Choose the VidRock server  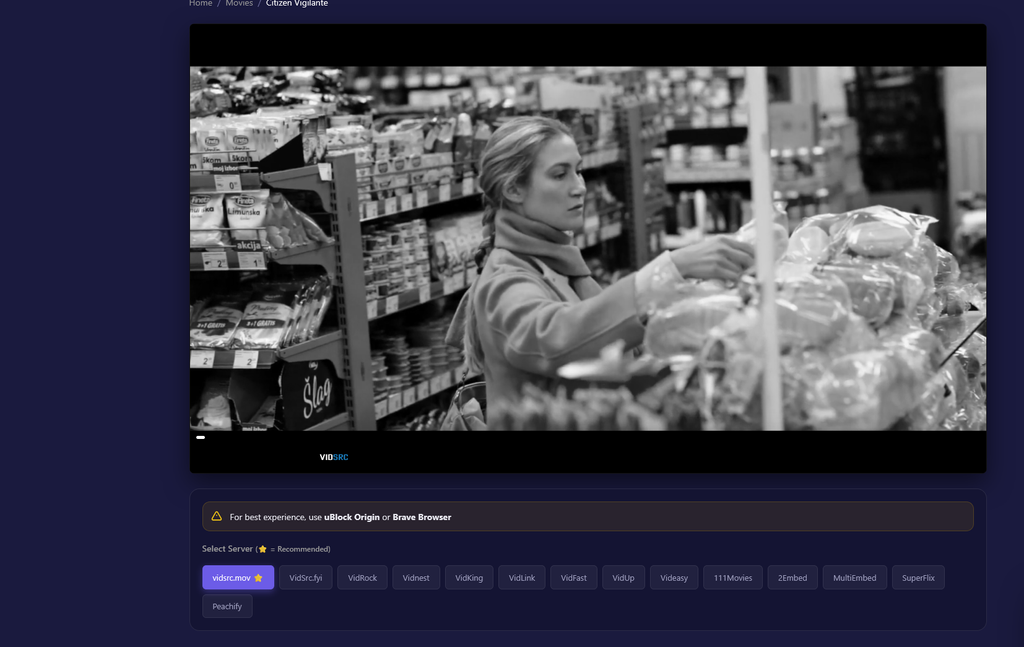click(x=362, y=578)
